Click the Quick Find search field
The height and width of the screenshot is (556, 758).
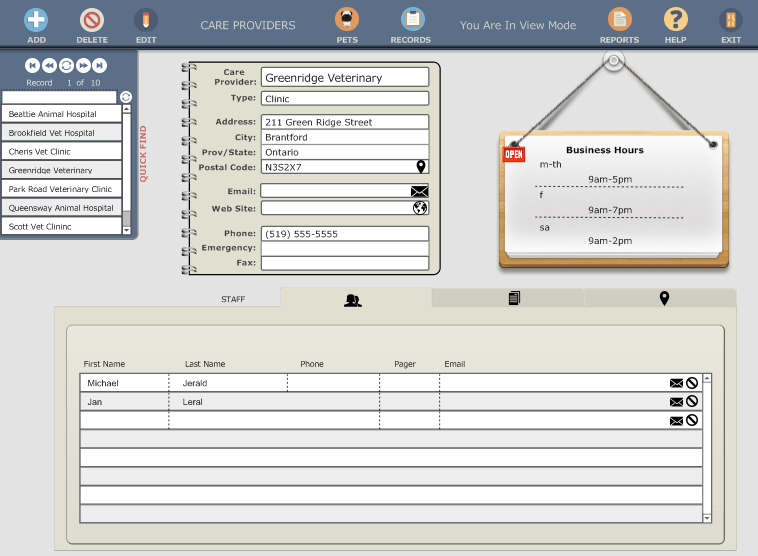(60, 97)
